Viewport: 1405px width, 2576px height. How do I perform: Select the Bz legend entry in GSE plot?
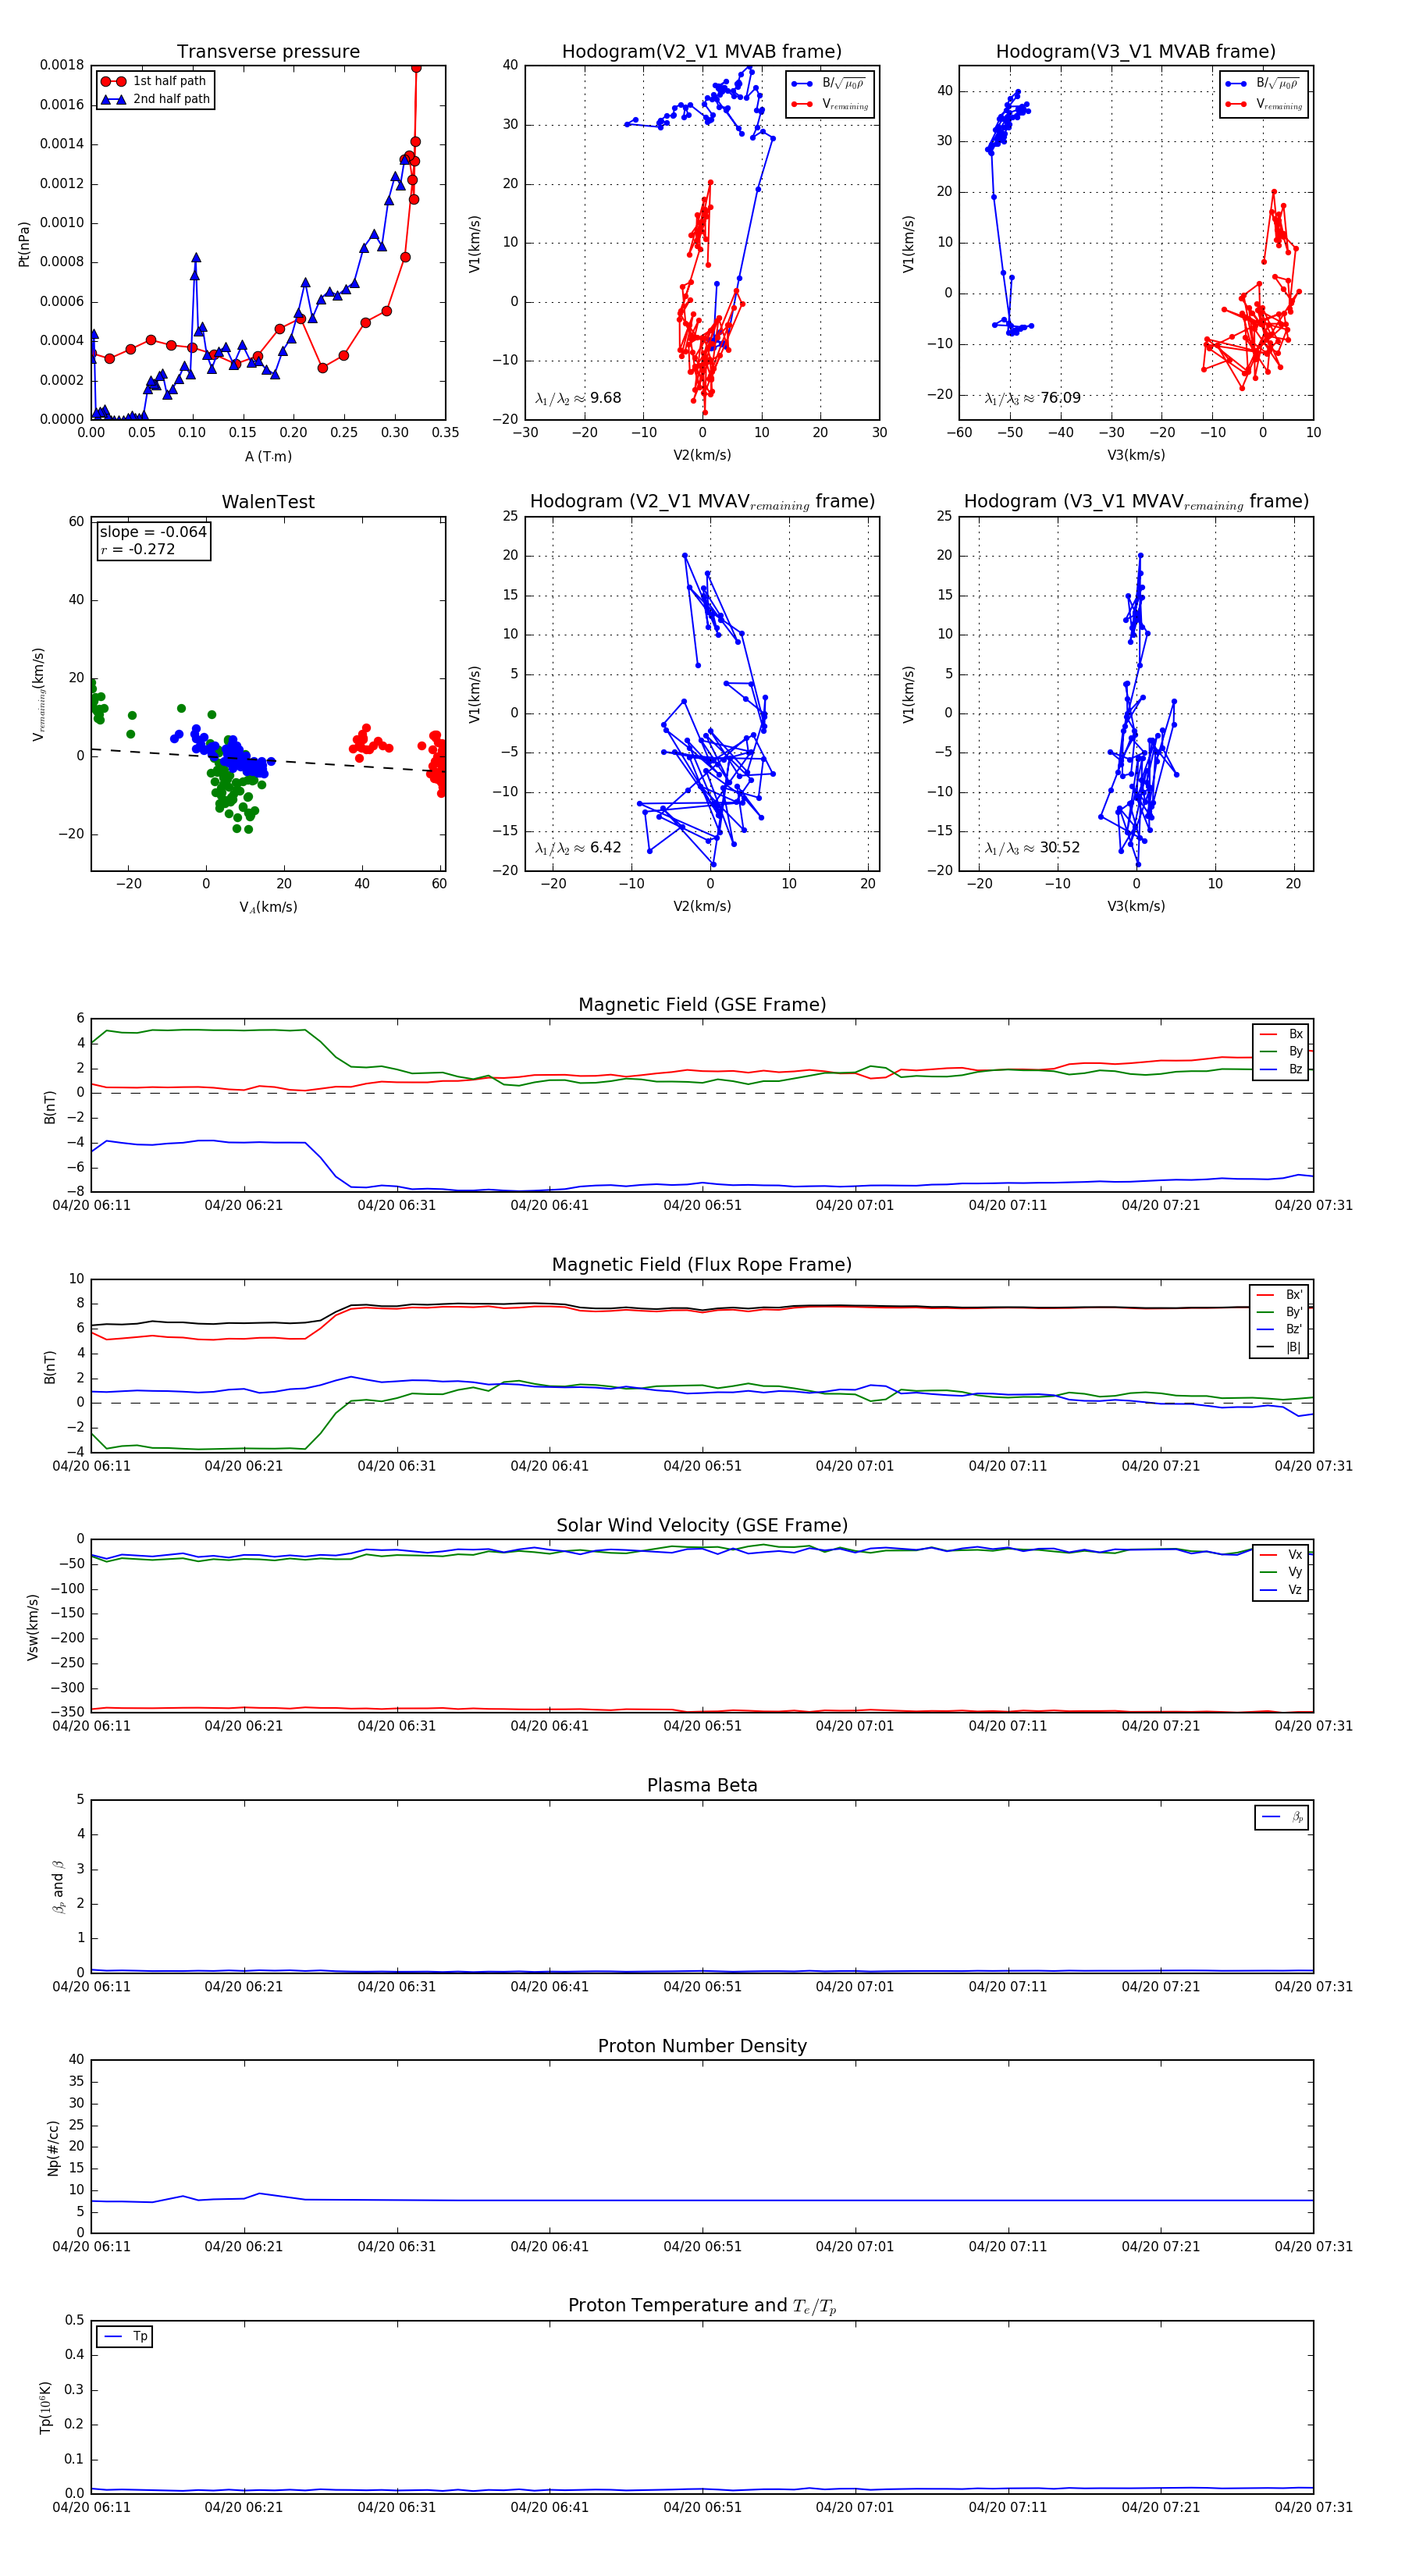coord(1281,1069)
